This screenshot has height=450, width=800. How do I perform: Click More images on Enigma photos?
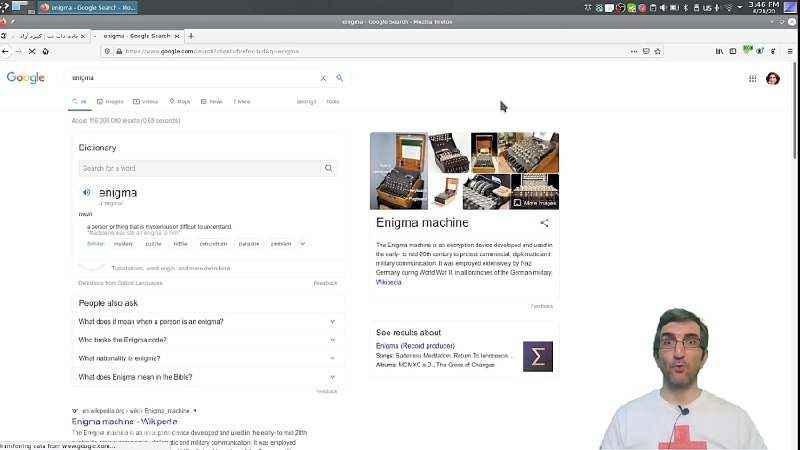pyautogui.click(x=535, y=203)
